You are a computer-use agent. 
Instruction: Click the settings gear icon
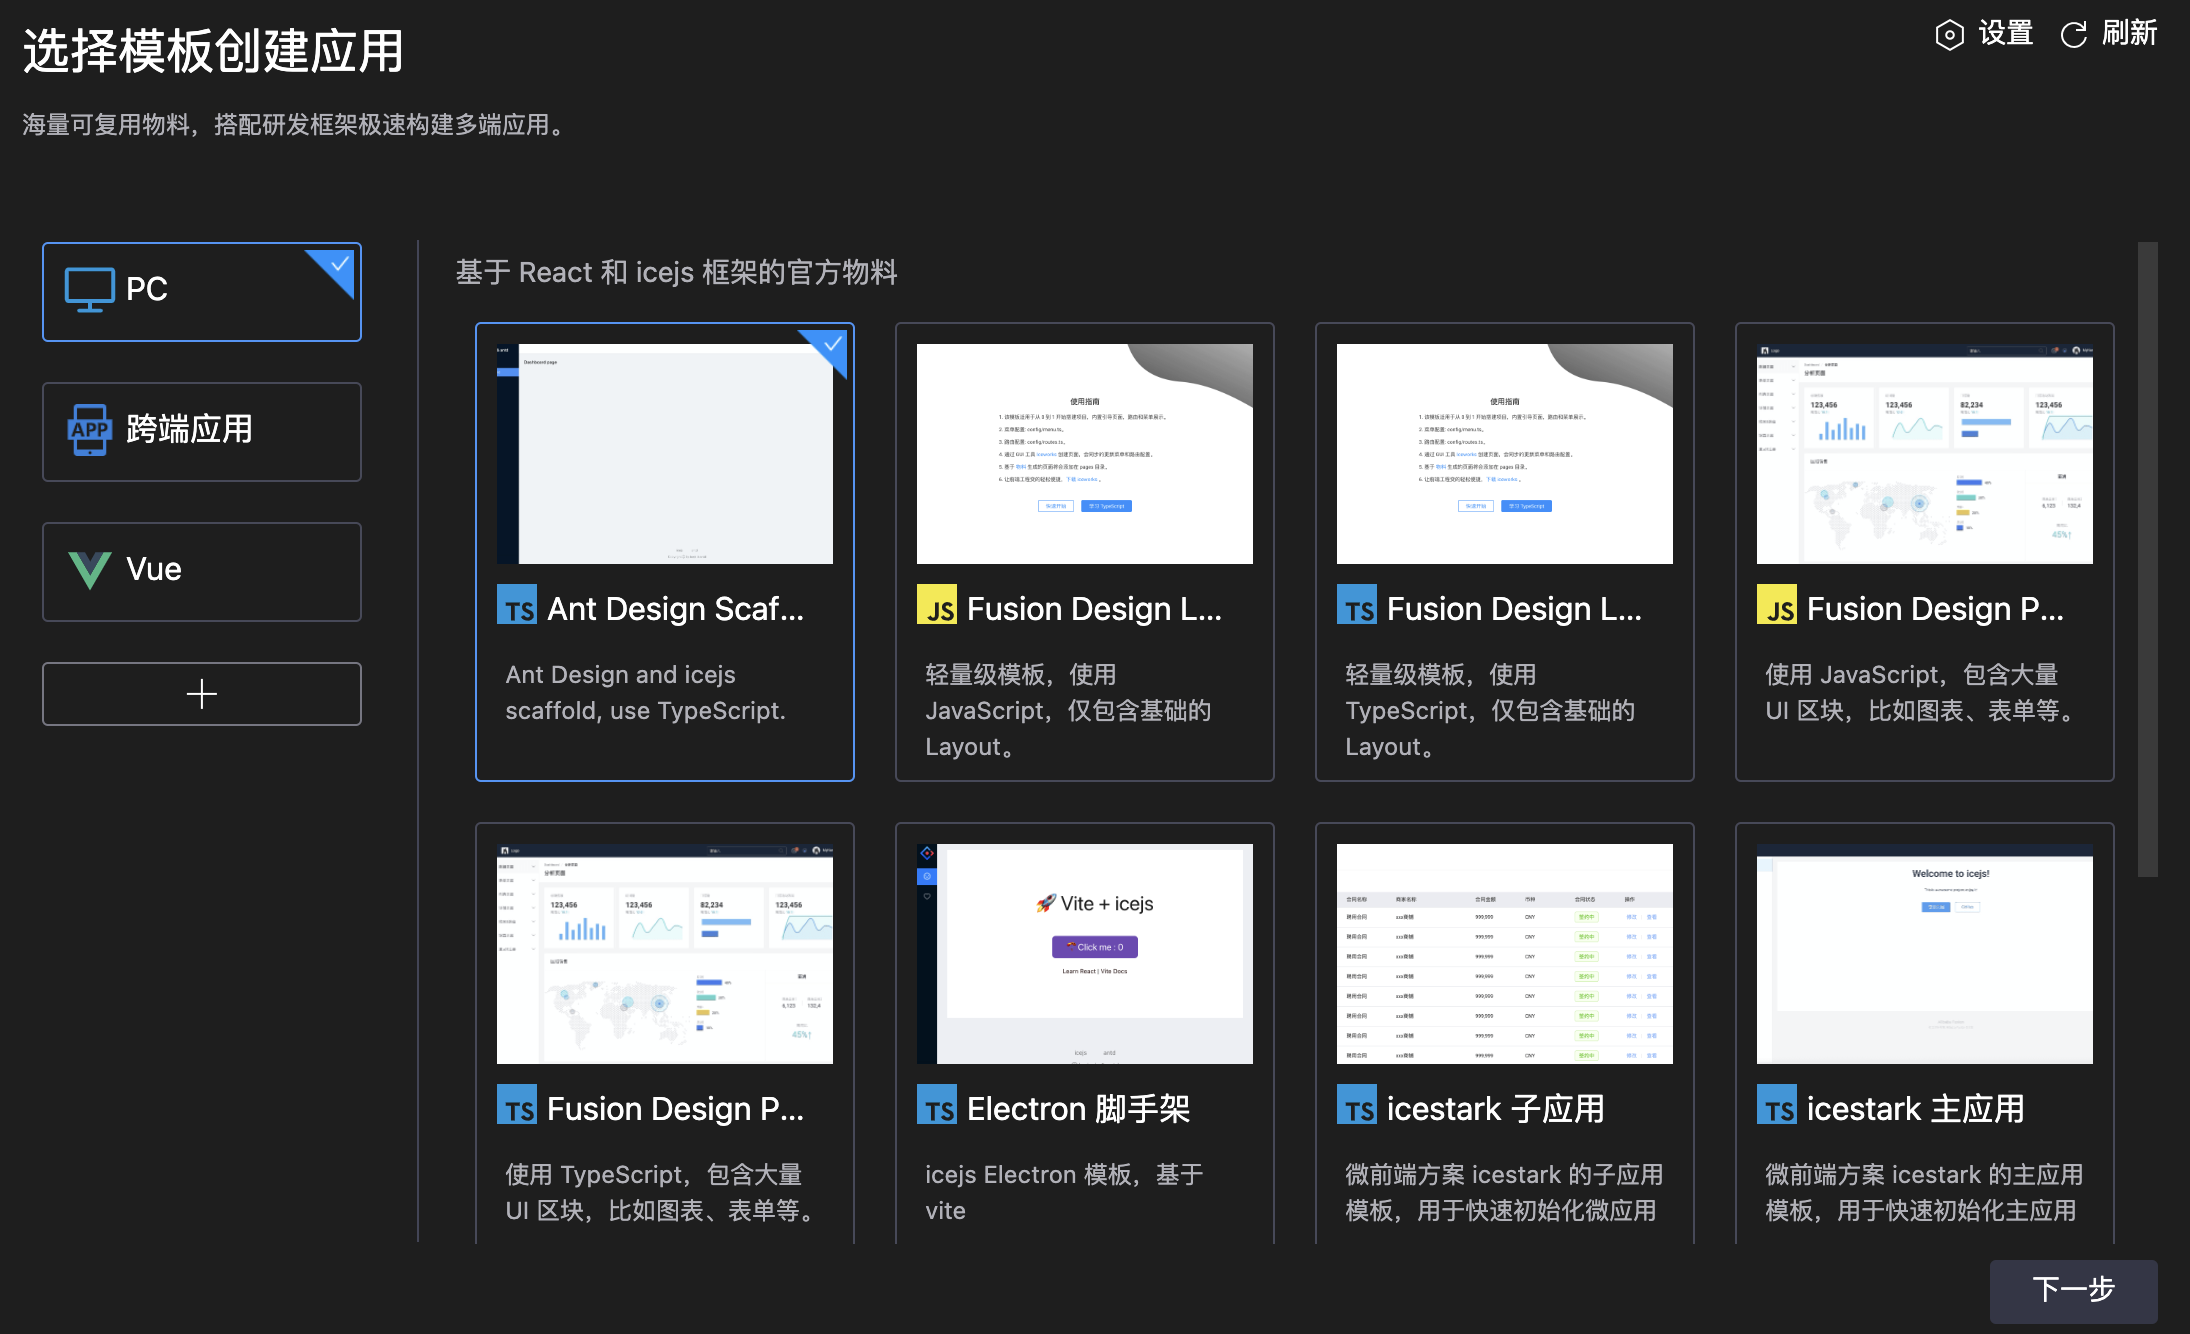pyautogui.click(x=1949, y=35)
